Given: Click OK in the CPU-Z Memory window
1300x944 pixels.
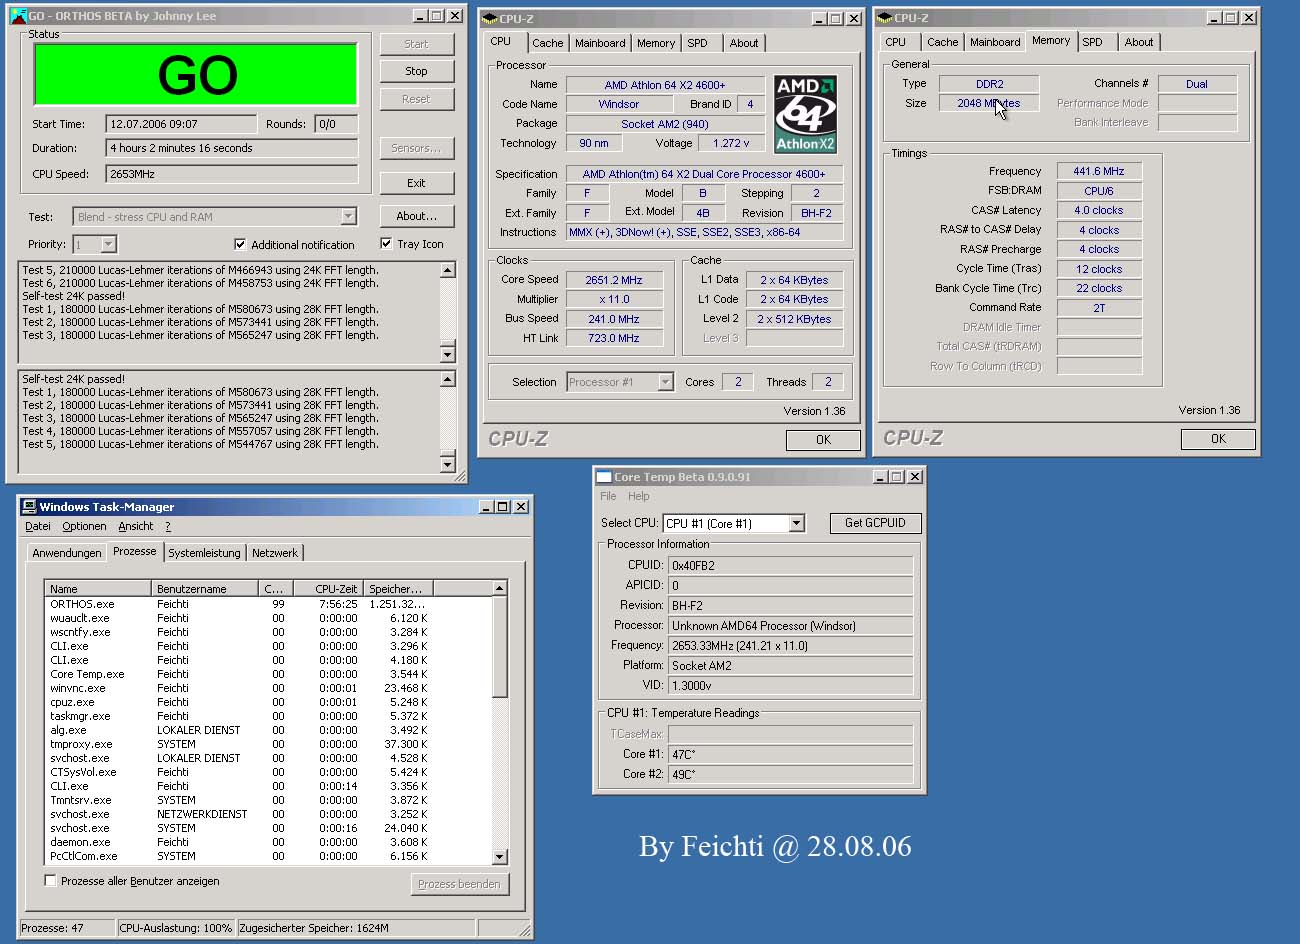Looking at the screenshot, I should (x=1218, y=439).
